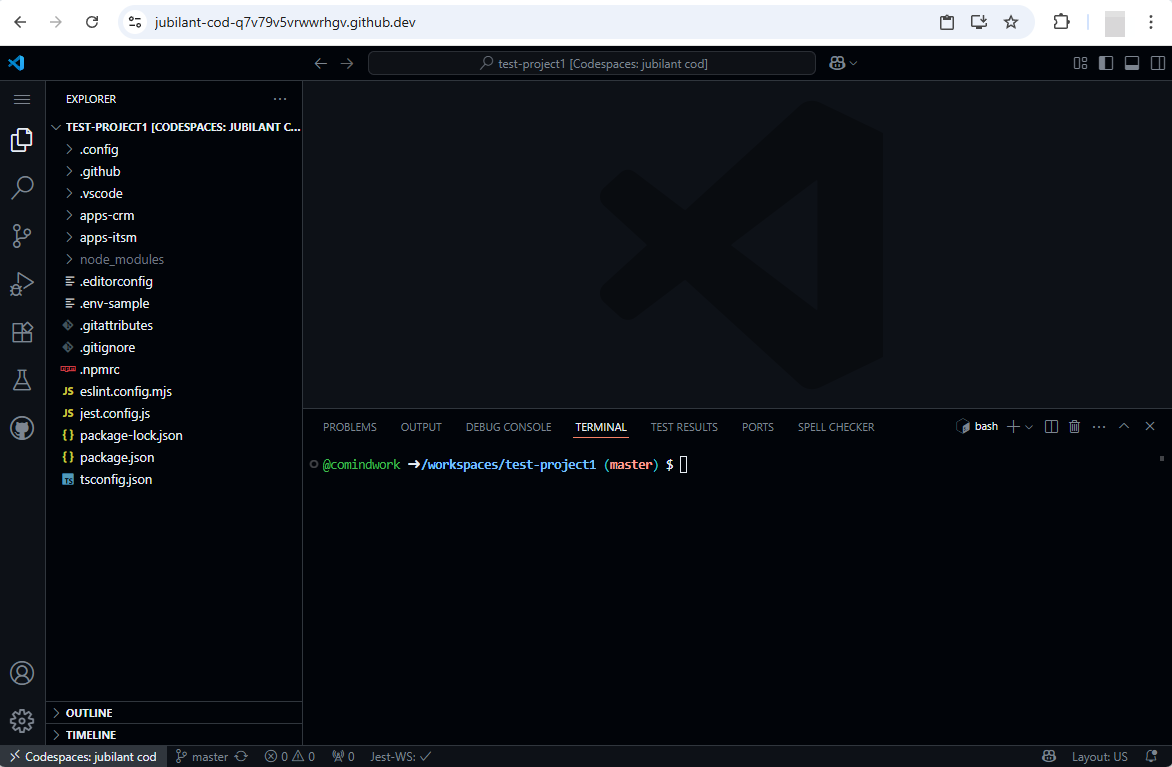Switch to the Test Results tab
Image resolution: width=1172 pixels, height=767 pixels.
tap(684, 427)
